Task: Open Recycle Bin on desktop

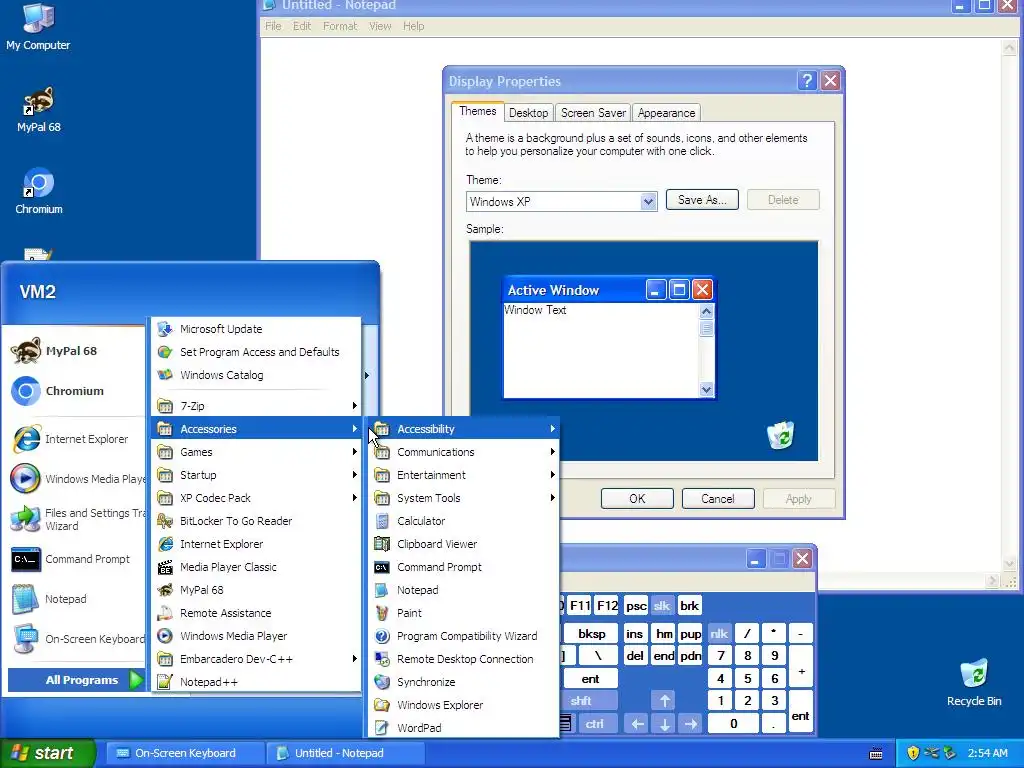Action: [974, 682]
